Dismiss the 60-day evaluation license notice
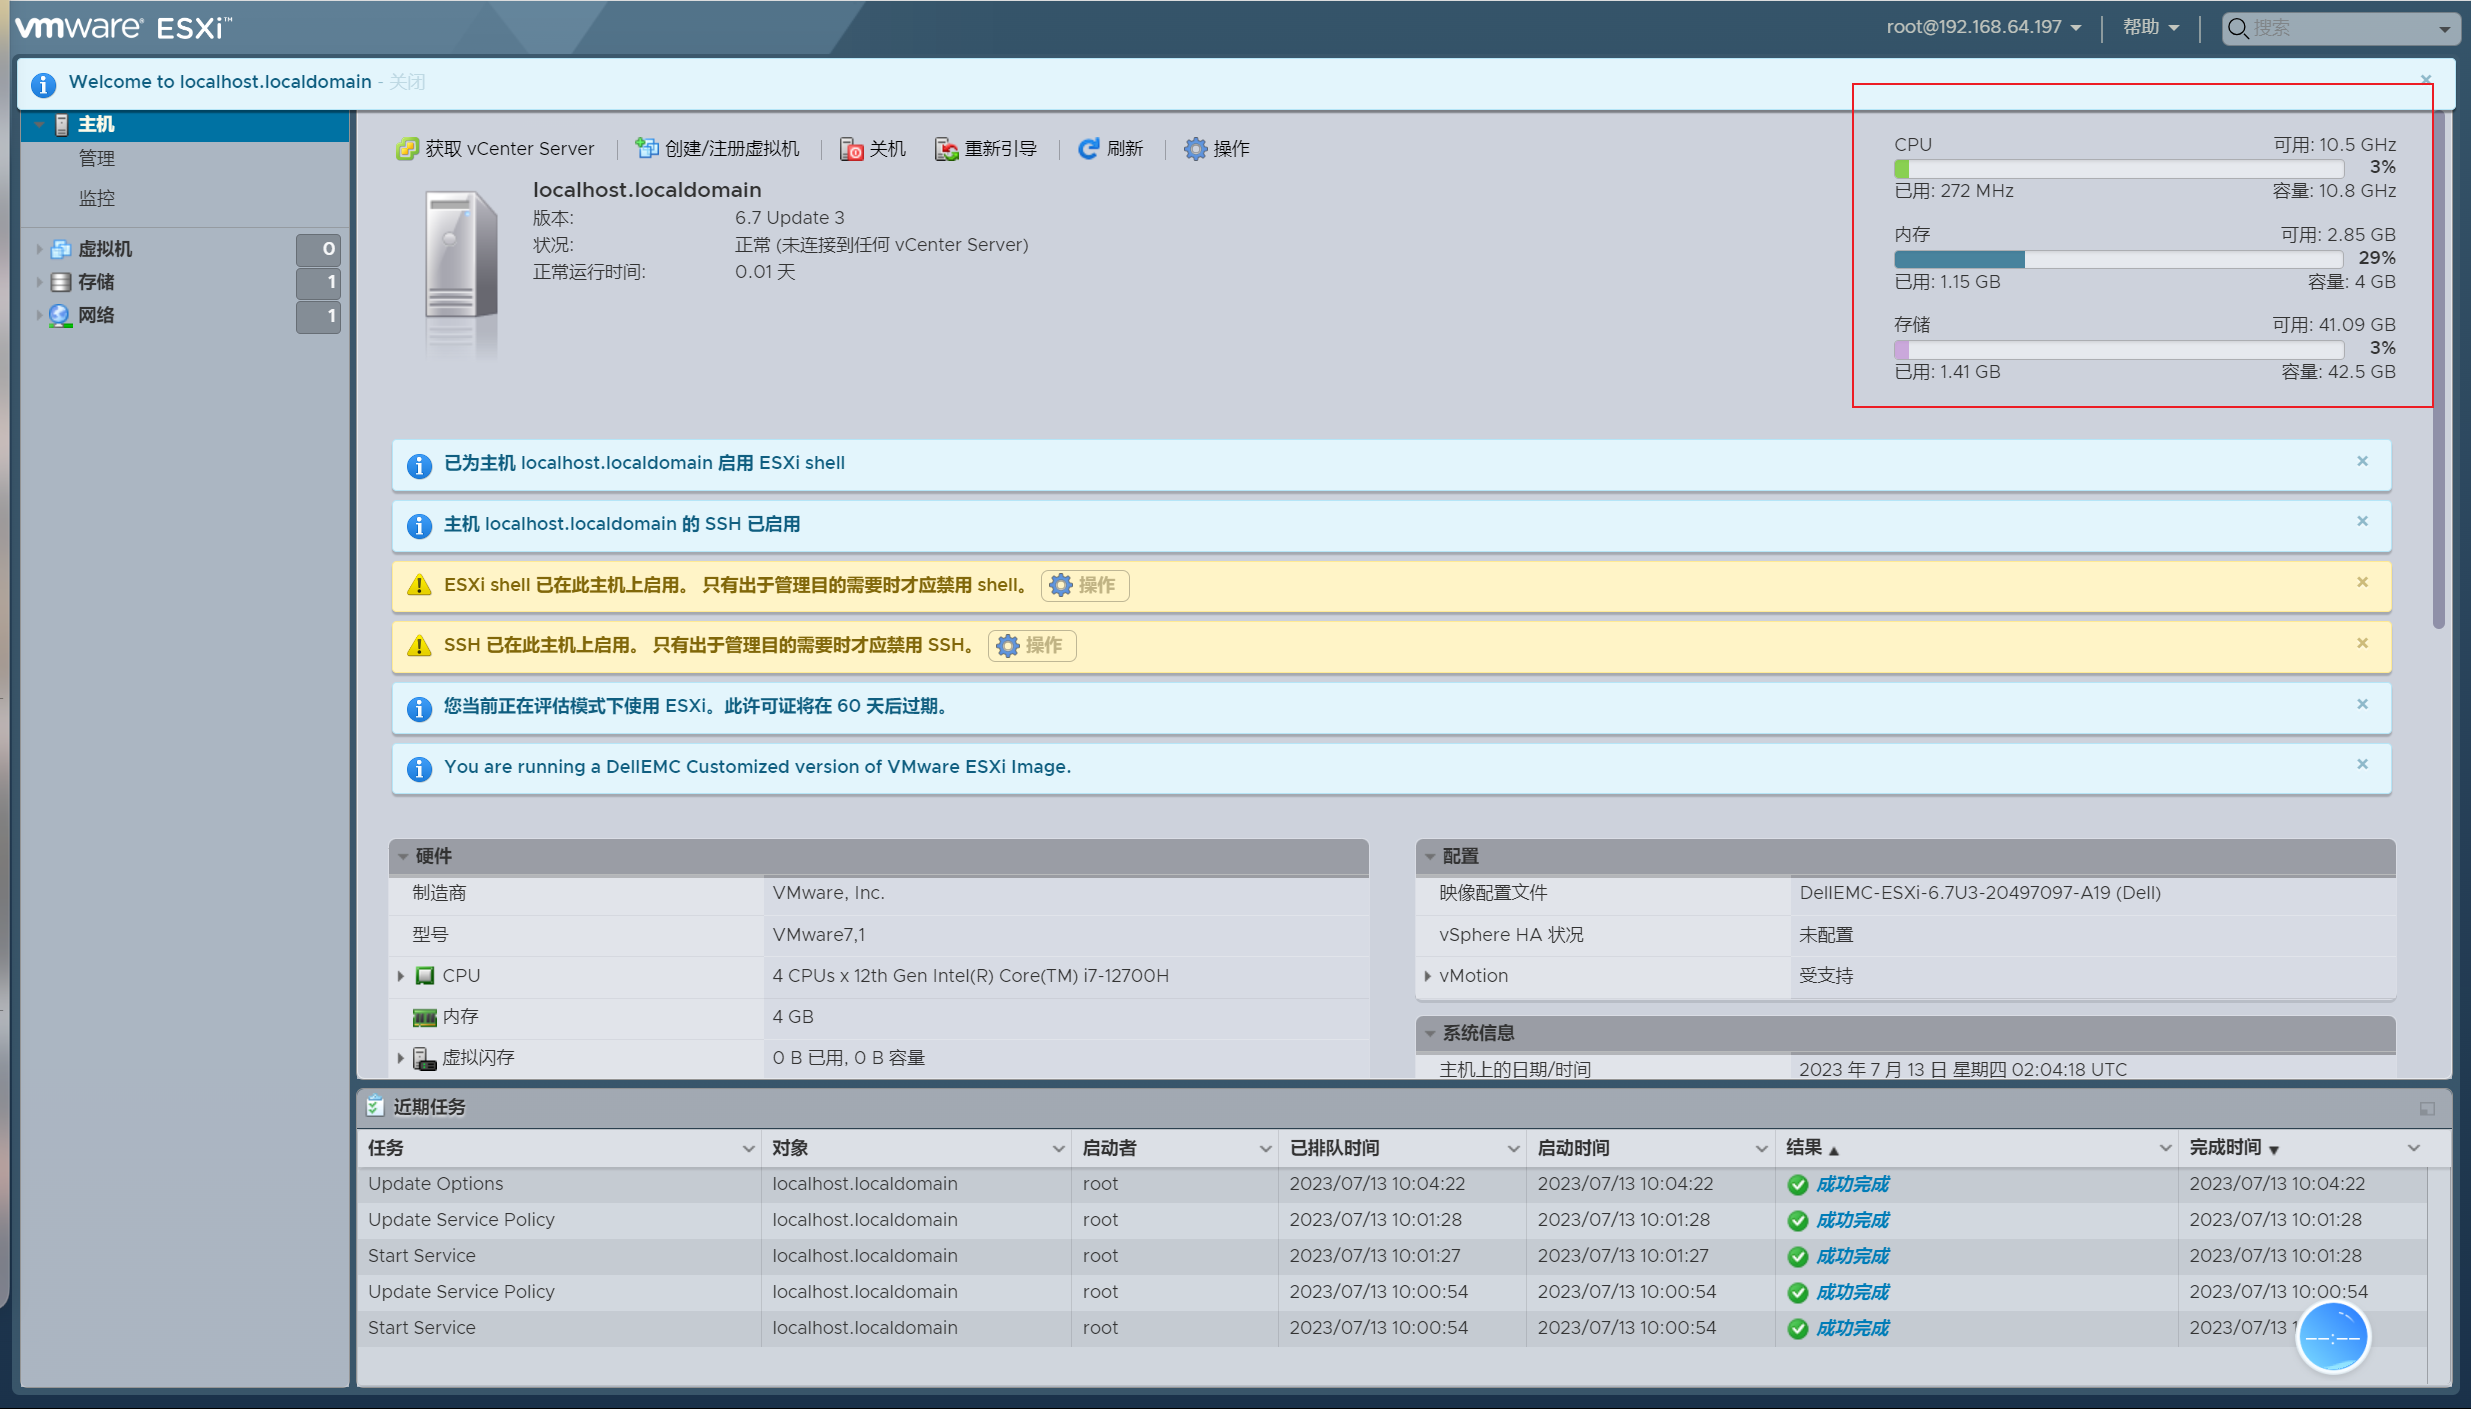Viewport: 2471px width, 1409px height. click(x=2362, y=704)
